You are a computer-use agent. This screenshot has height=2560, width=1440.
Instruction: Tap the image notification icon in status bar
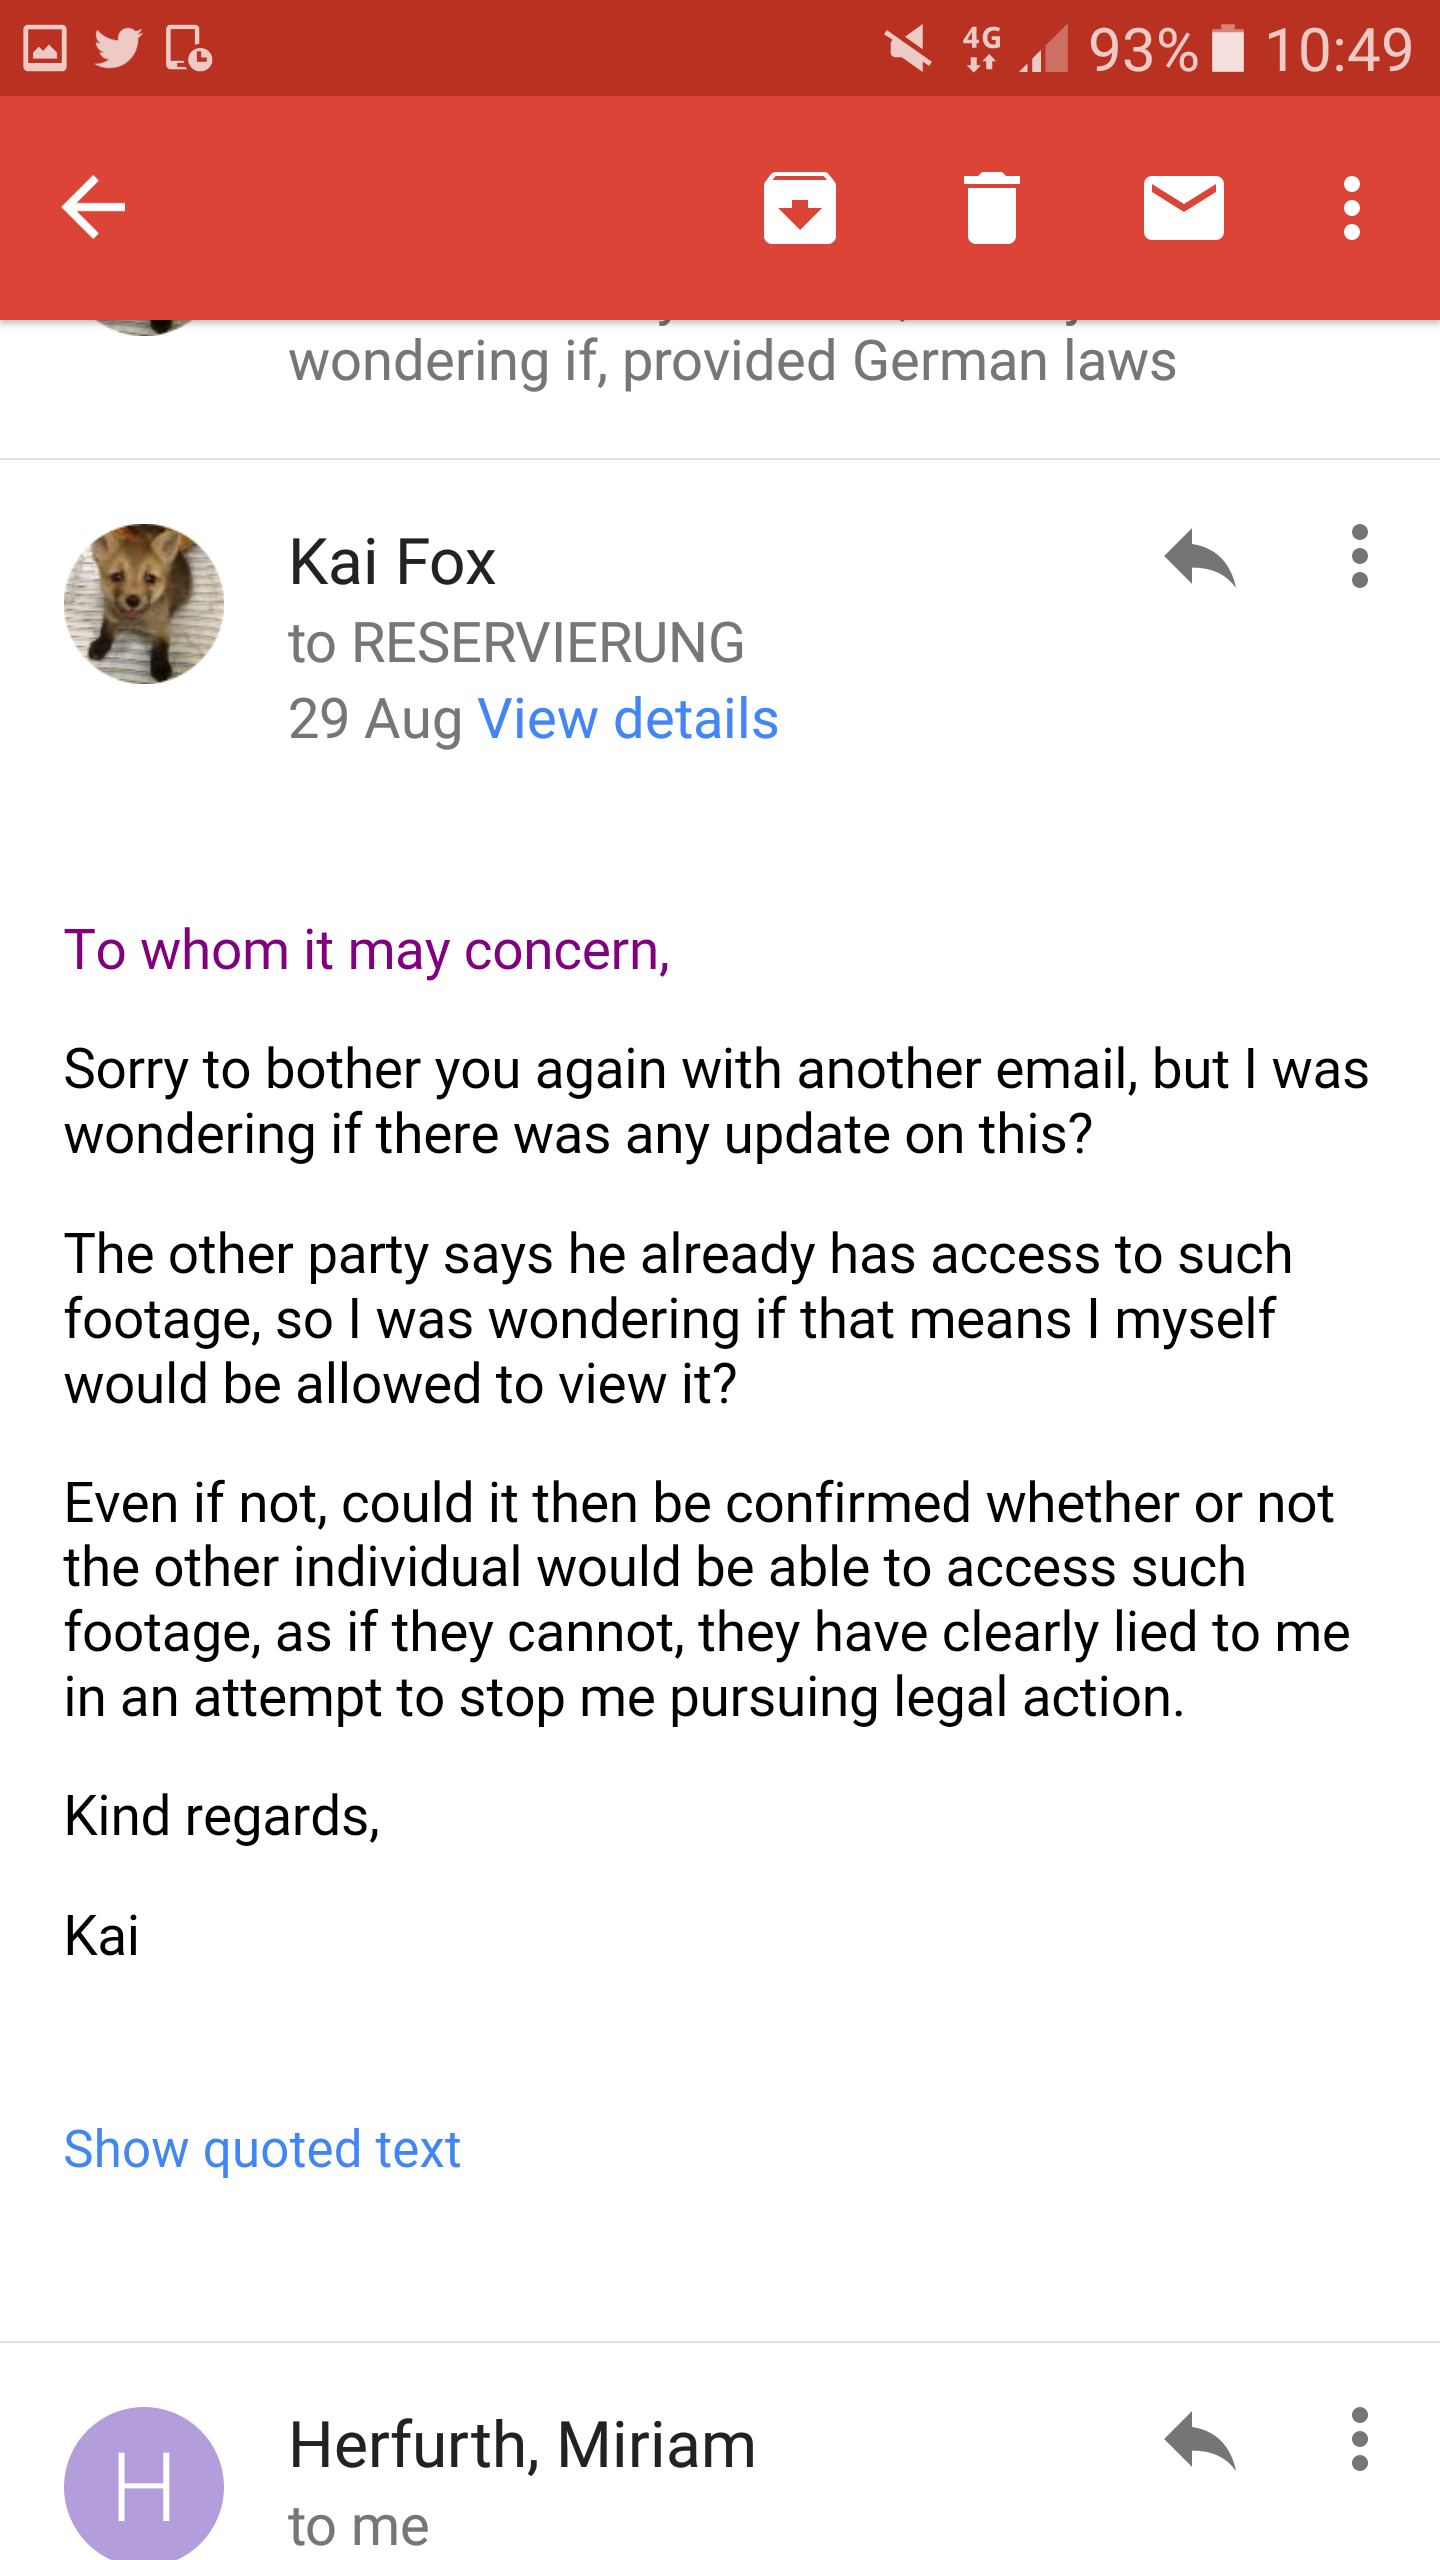click(x=45, y=48)
